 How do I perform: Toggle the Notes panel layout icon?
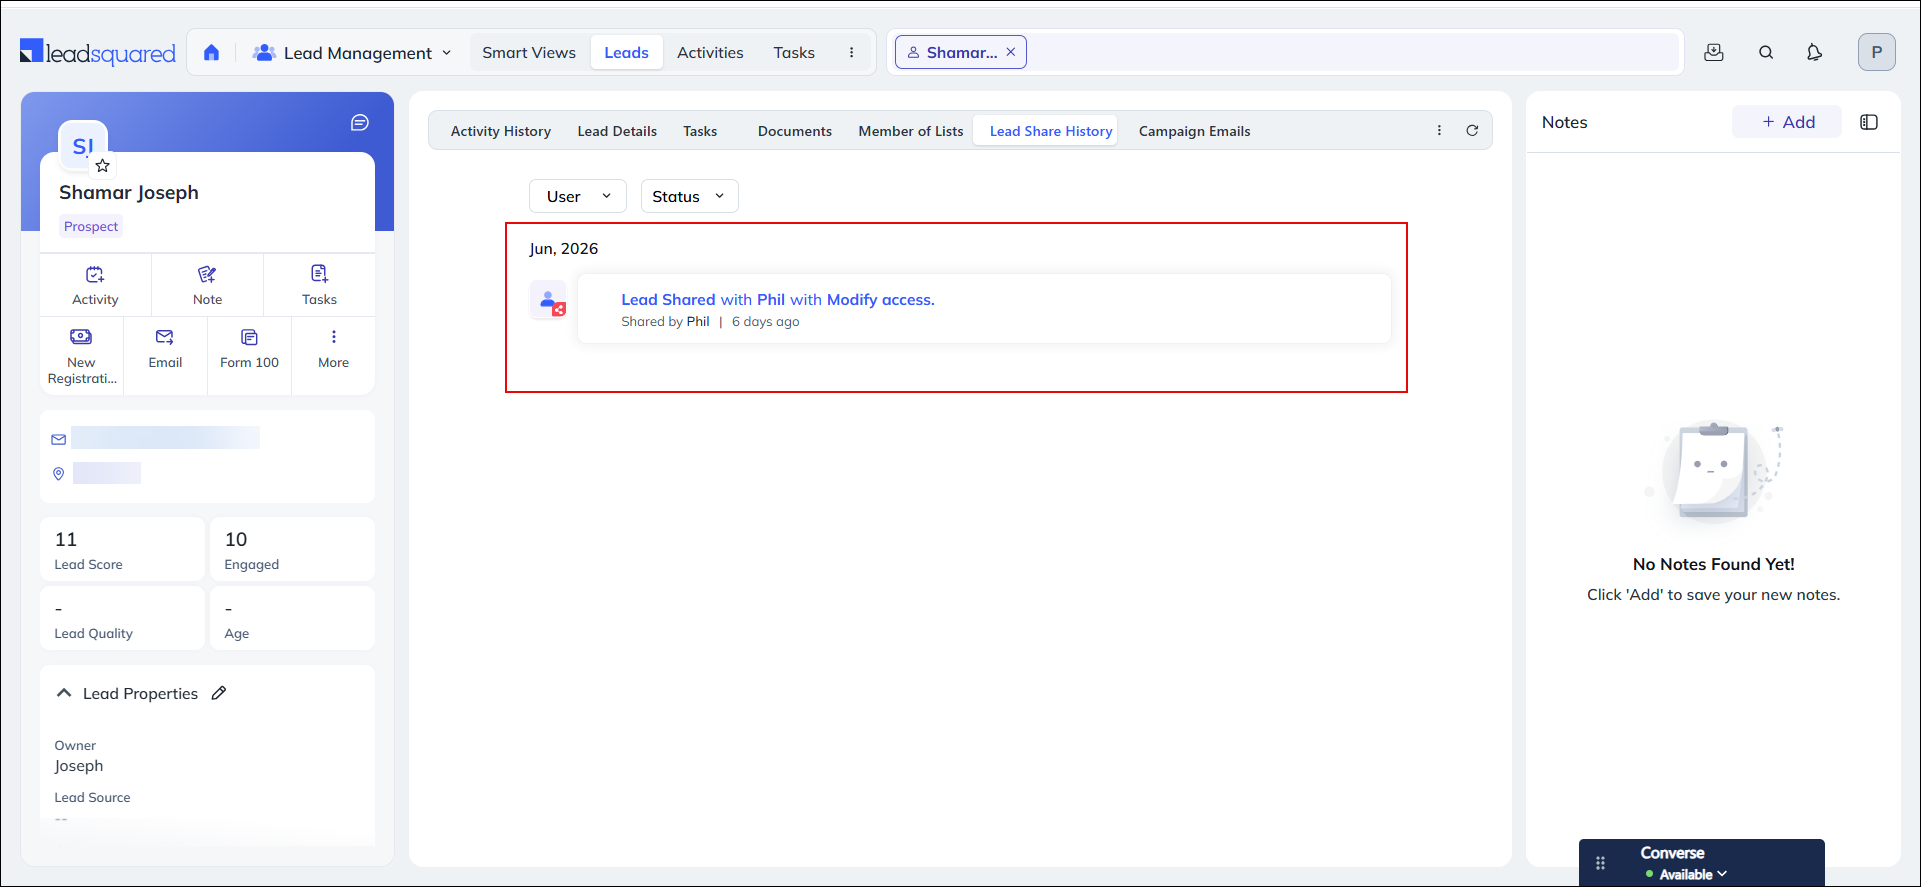coord(1869,122)
